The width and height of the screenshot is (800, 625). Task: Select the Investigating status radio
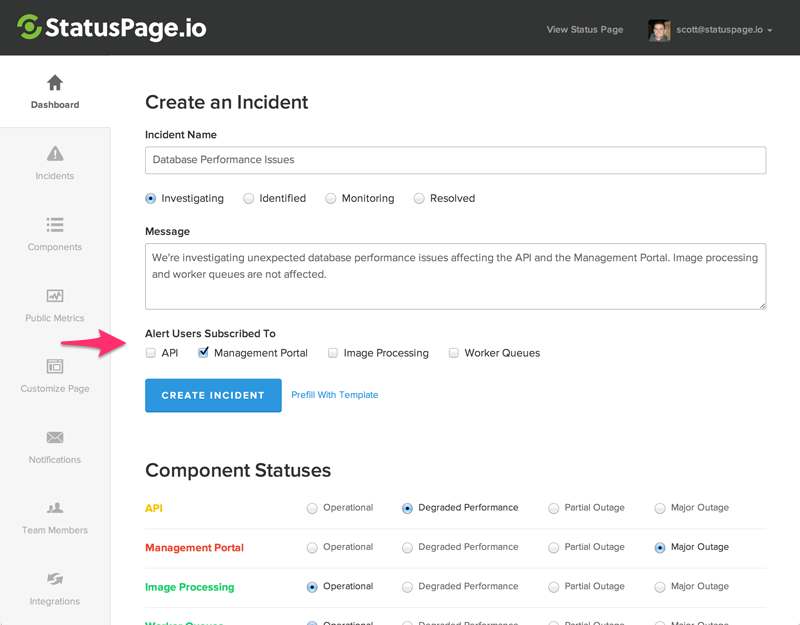(x=151, y=198)
